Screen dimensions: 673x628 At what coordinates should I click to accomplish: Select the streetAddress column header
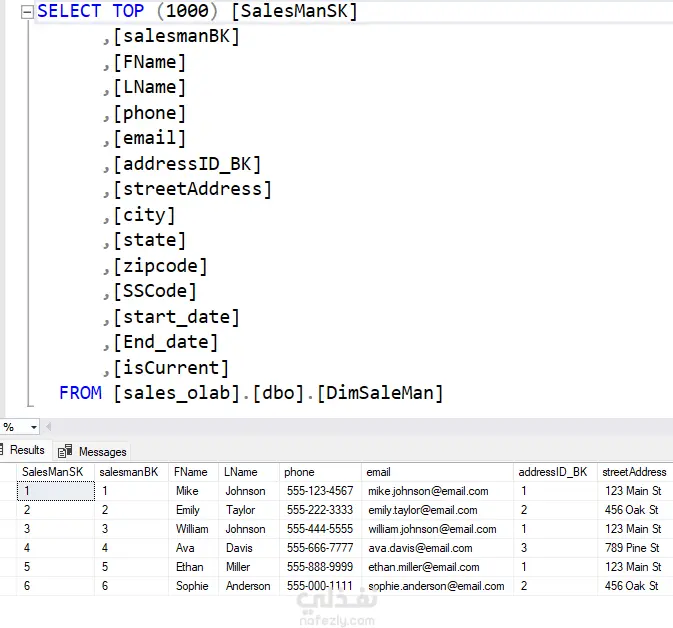pyautogui.click(x=635, y=472)
